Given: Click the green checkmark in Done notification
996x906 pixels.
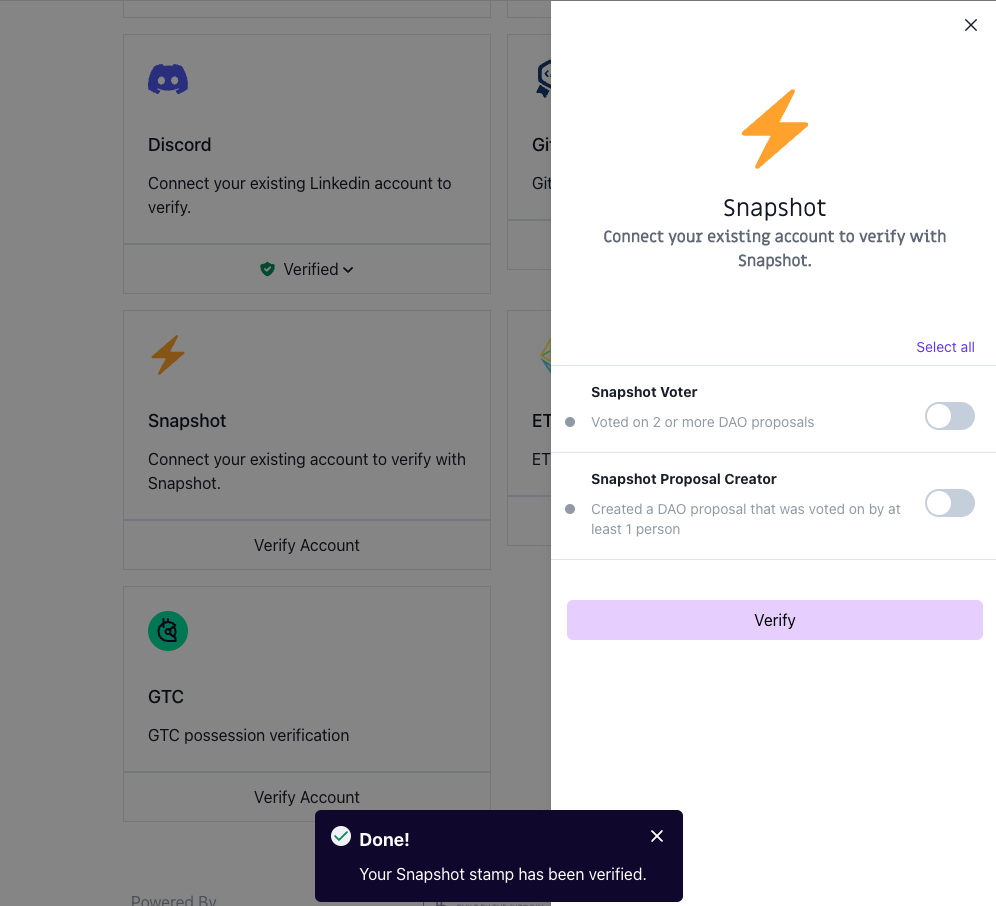Looking at the screenshot, I should pyautogui.click(x=341, y=836).
